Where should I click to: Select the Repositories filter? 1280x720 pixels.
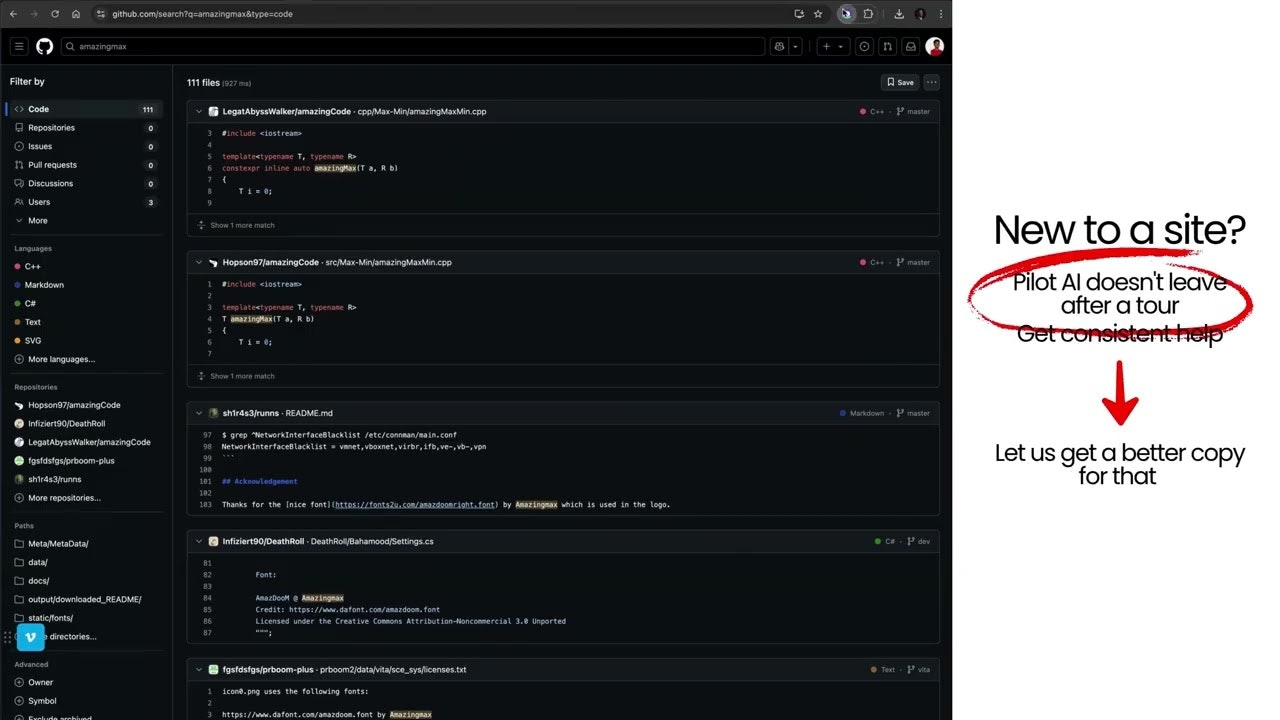click(x=84, y=128)
